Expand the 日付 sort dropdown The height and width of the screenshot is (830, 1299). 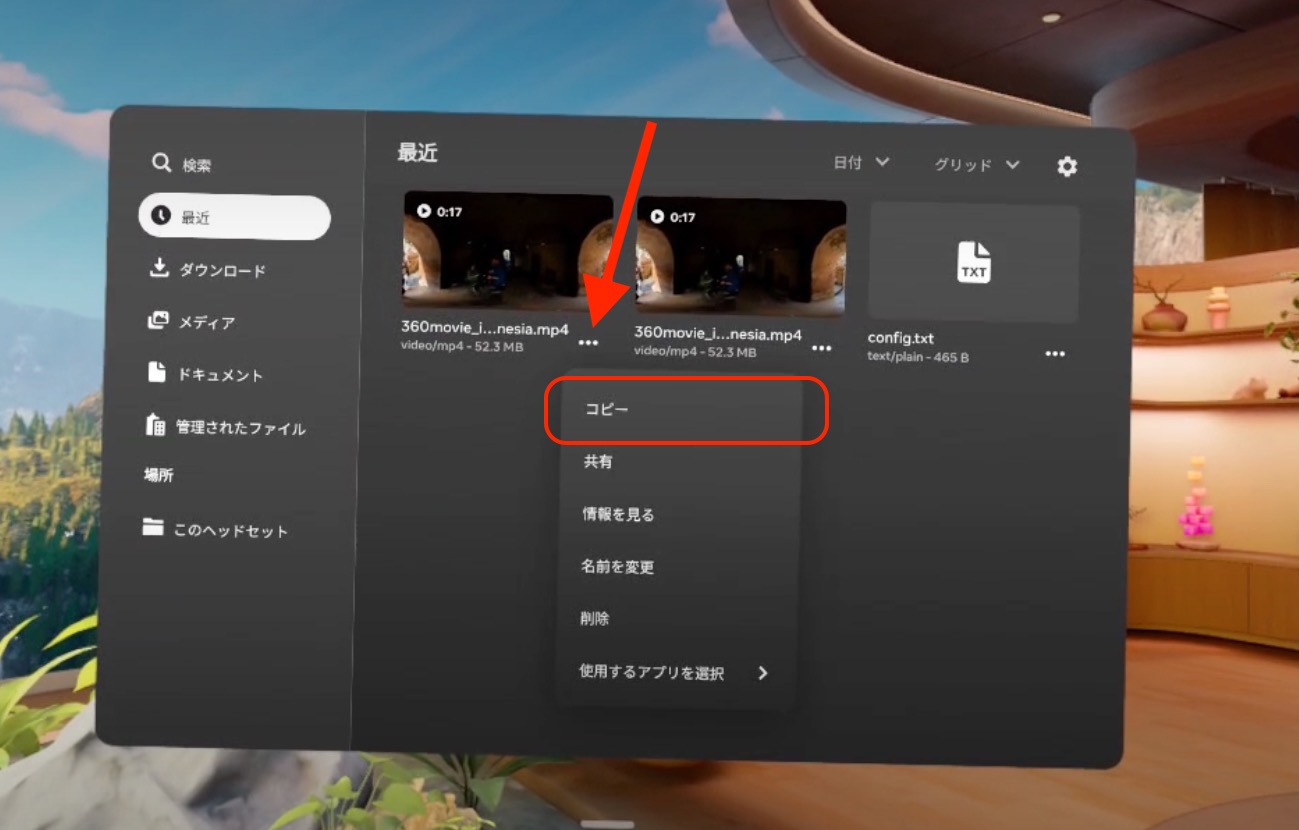(x=862, y=162)
